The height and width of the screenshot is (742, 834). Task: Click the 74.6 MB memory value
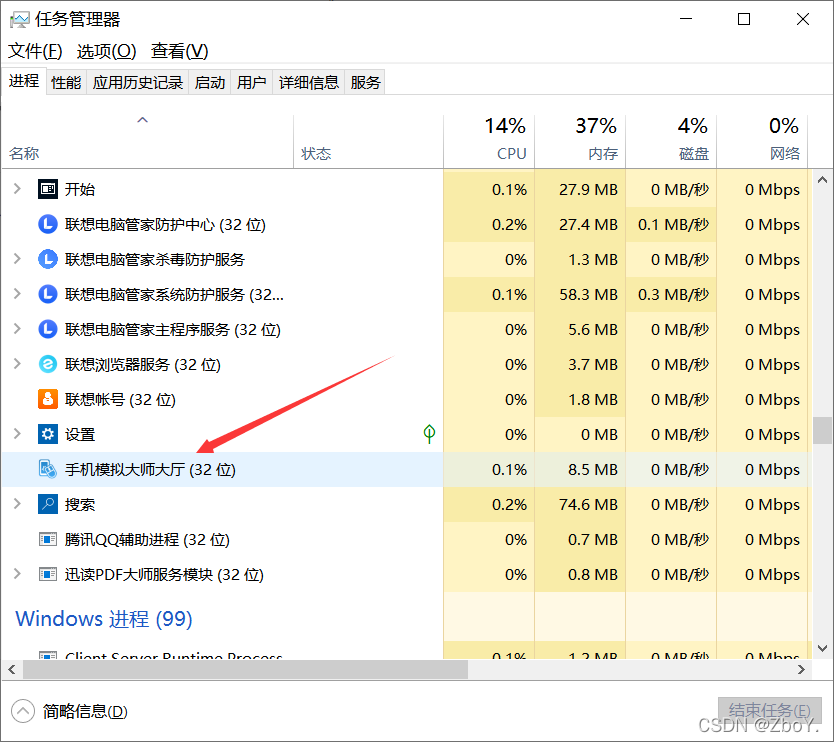point(588,504)
